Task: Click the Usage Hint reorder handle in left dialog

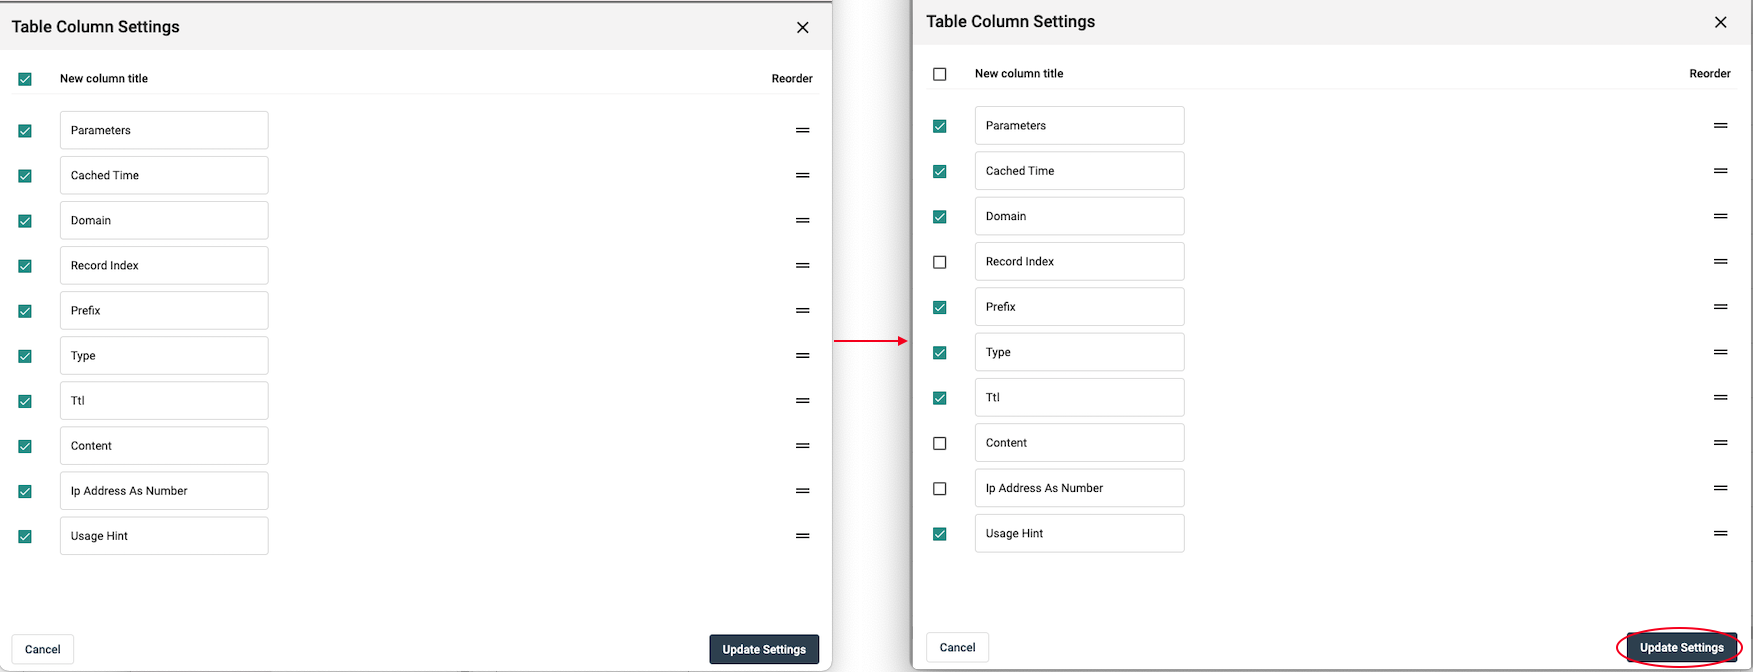Action: (802, 536)
